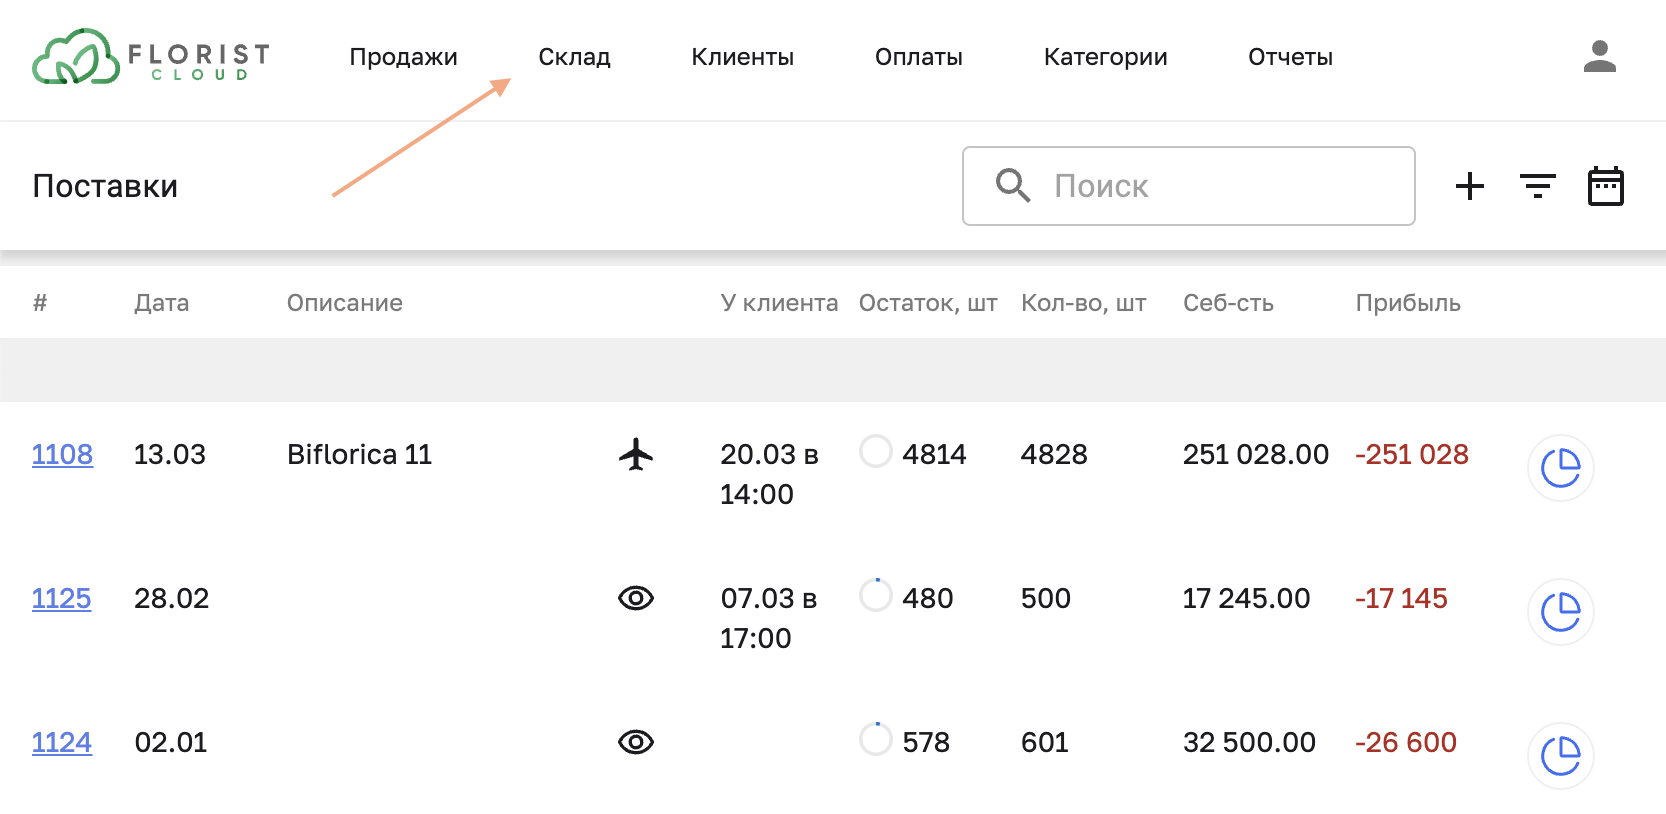The height and width of the screenshot is (814, 1666).
Task: Open supply 1108 via its number link
Action: point(61,454)
